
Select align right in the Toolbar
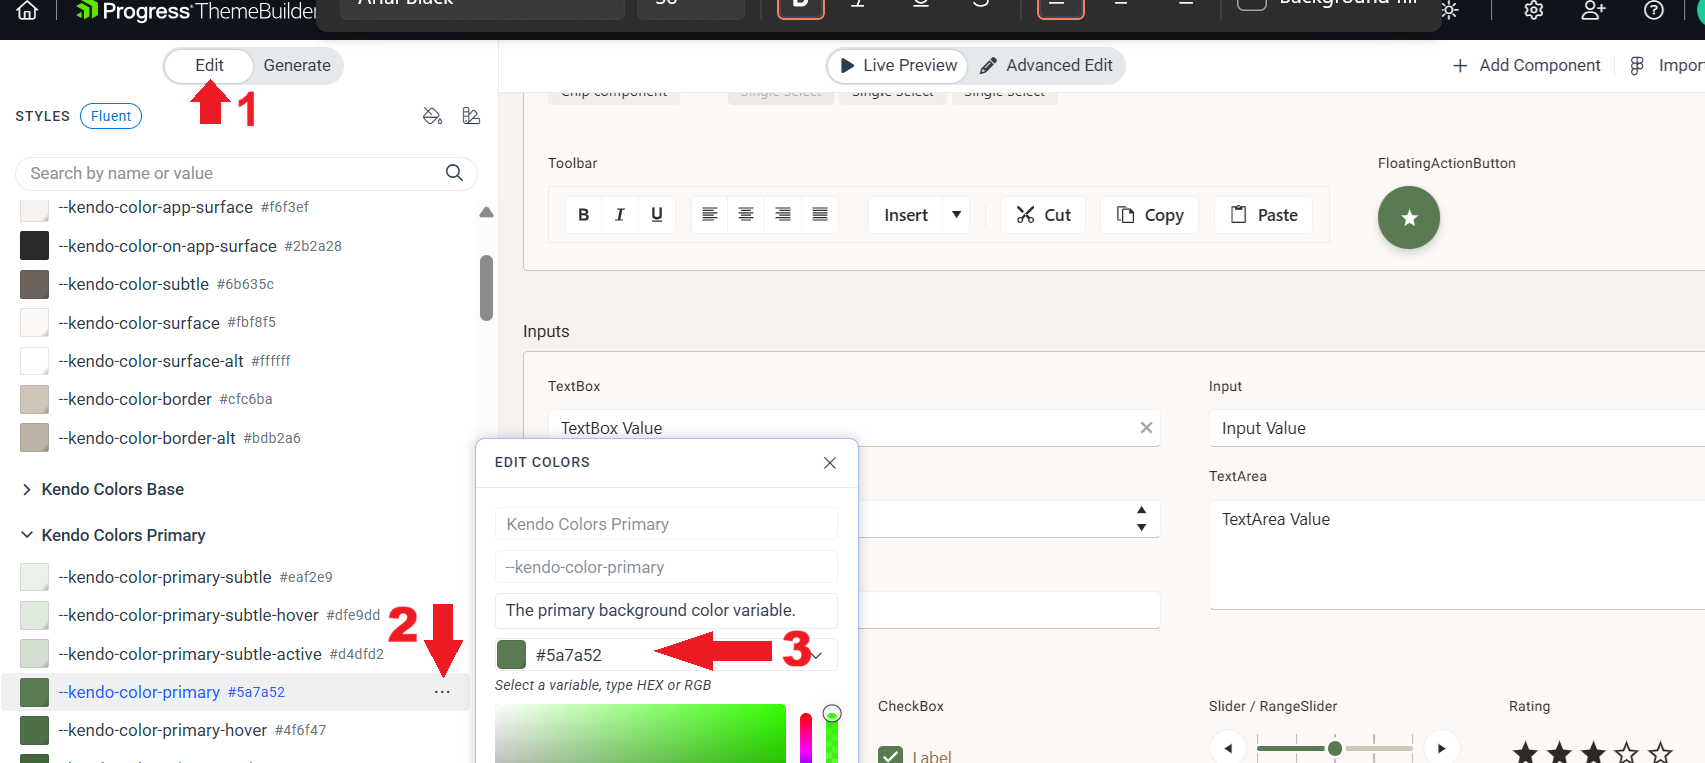click(783, 215)
